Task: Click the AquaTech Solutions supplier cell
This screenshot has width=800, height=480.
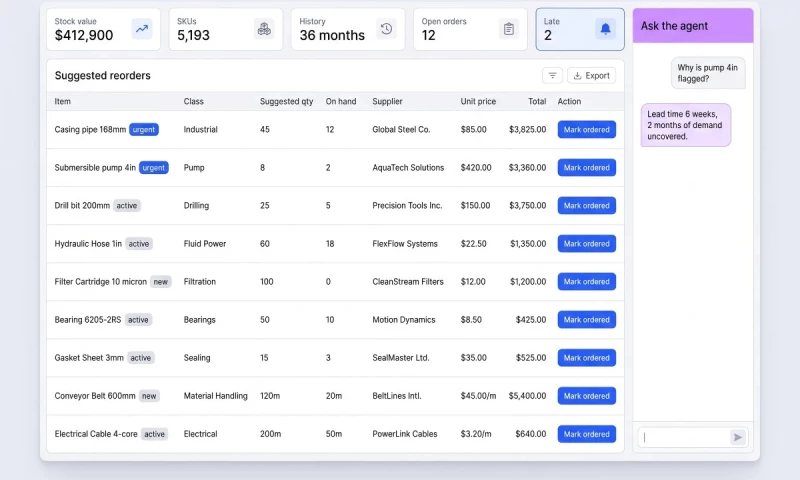Action: coord(408,167)
